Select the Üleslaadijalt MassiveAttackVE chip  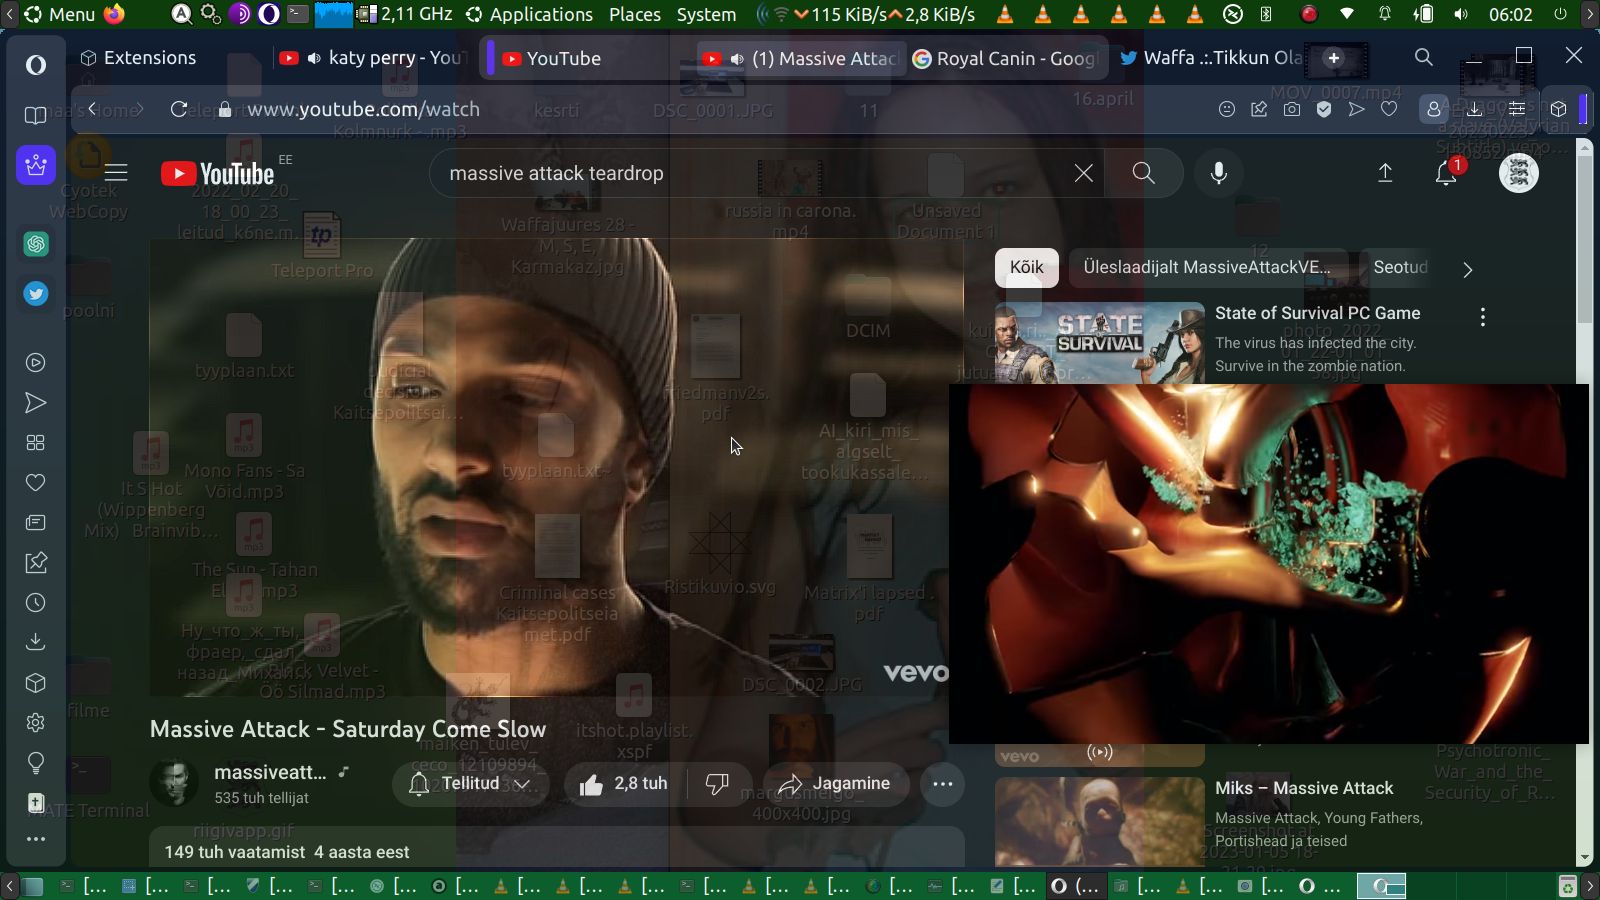coord(1207,267)
